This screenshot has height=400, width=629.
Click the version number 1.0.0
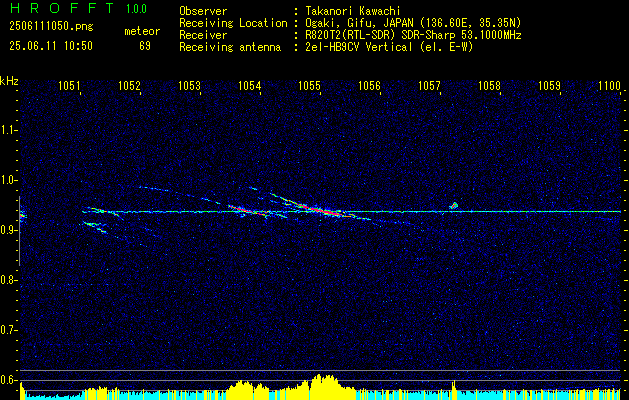click(x=136, y=9)
